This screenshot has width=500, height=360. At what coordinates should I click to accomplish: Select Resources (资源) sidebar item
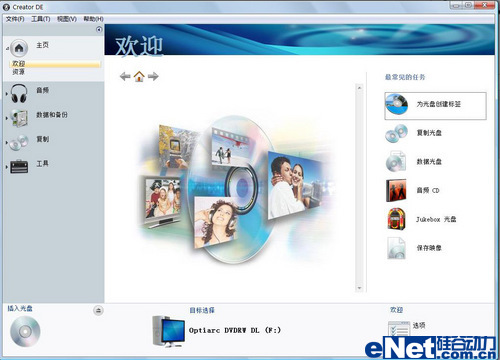[18, 72]
